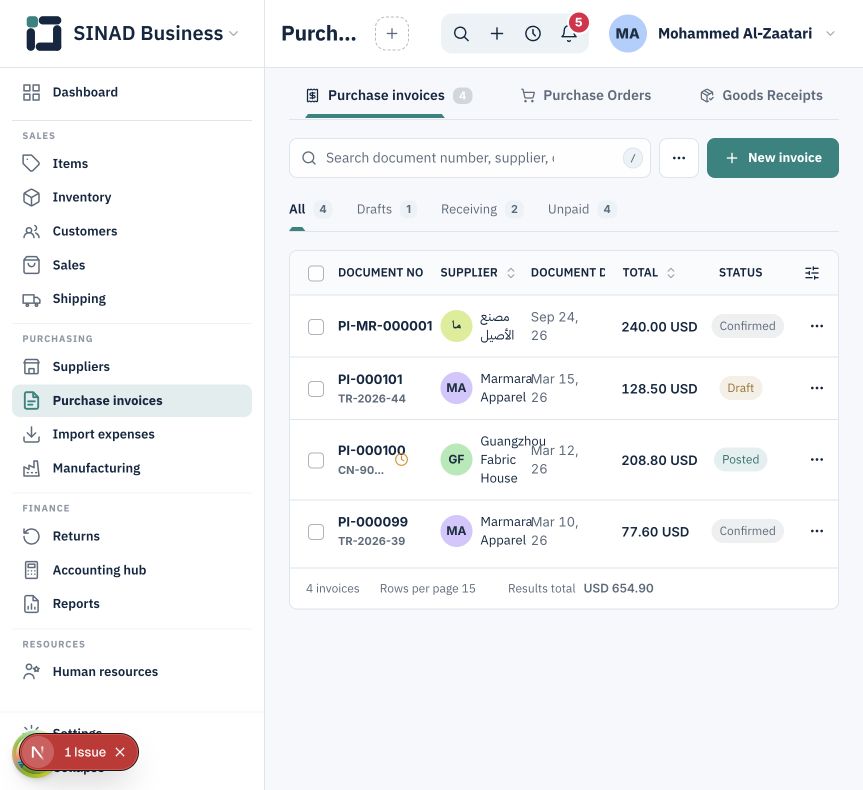This screenshot has width=863, height=790.
Task: Open row actions for PI-000099
Action: 817,531
